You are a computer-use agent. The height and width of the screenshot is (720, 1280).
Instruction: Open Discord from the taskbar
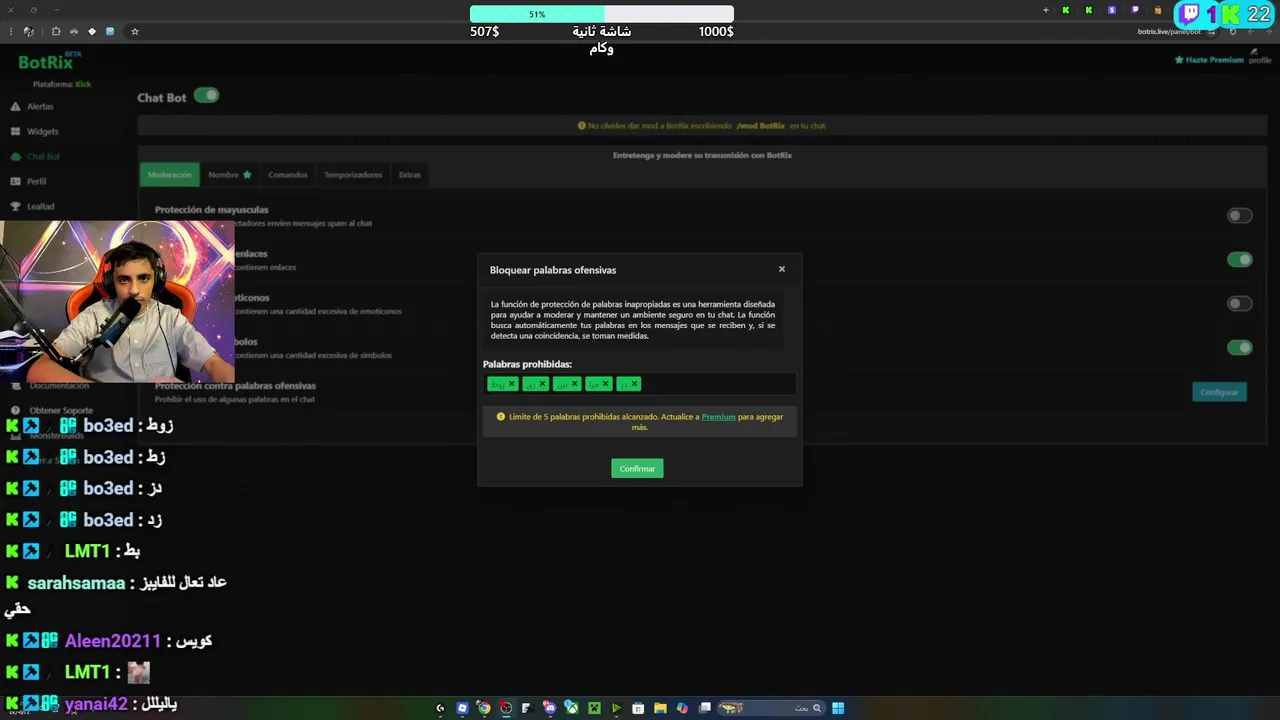point(550,708)
